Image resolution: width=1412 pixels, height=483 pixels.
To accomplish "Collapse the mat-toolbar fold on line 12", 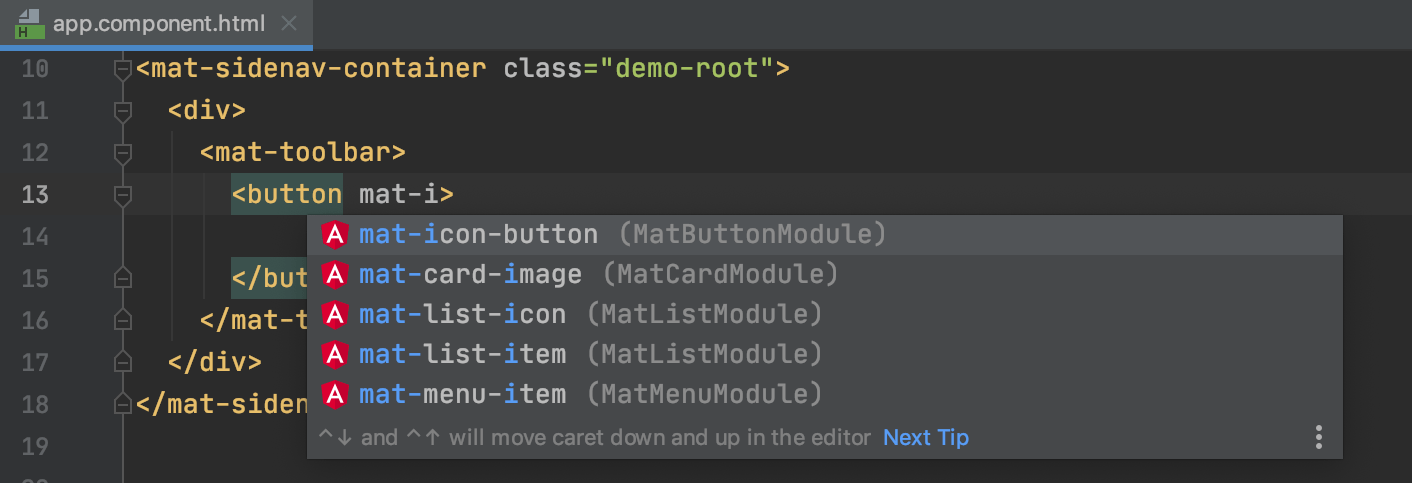I will 123,153.
